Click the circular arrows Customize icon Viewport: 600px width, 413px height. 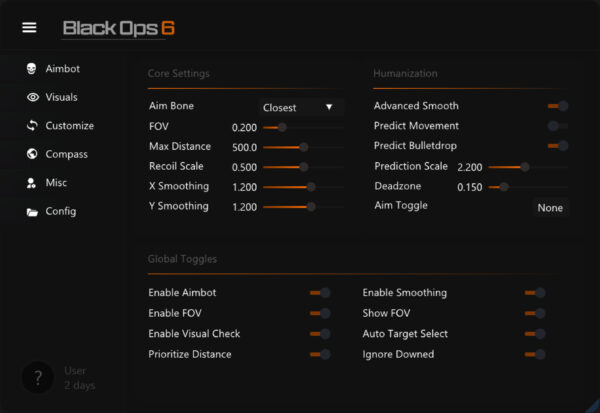click(32, 126)
